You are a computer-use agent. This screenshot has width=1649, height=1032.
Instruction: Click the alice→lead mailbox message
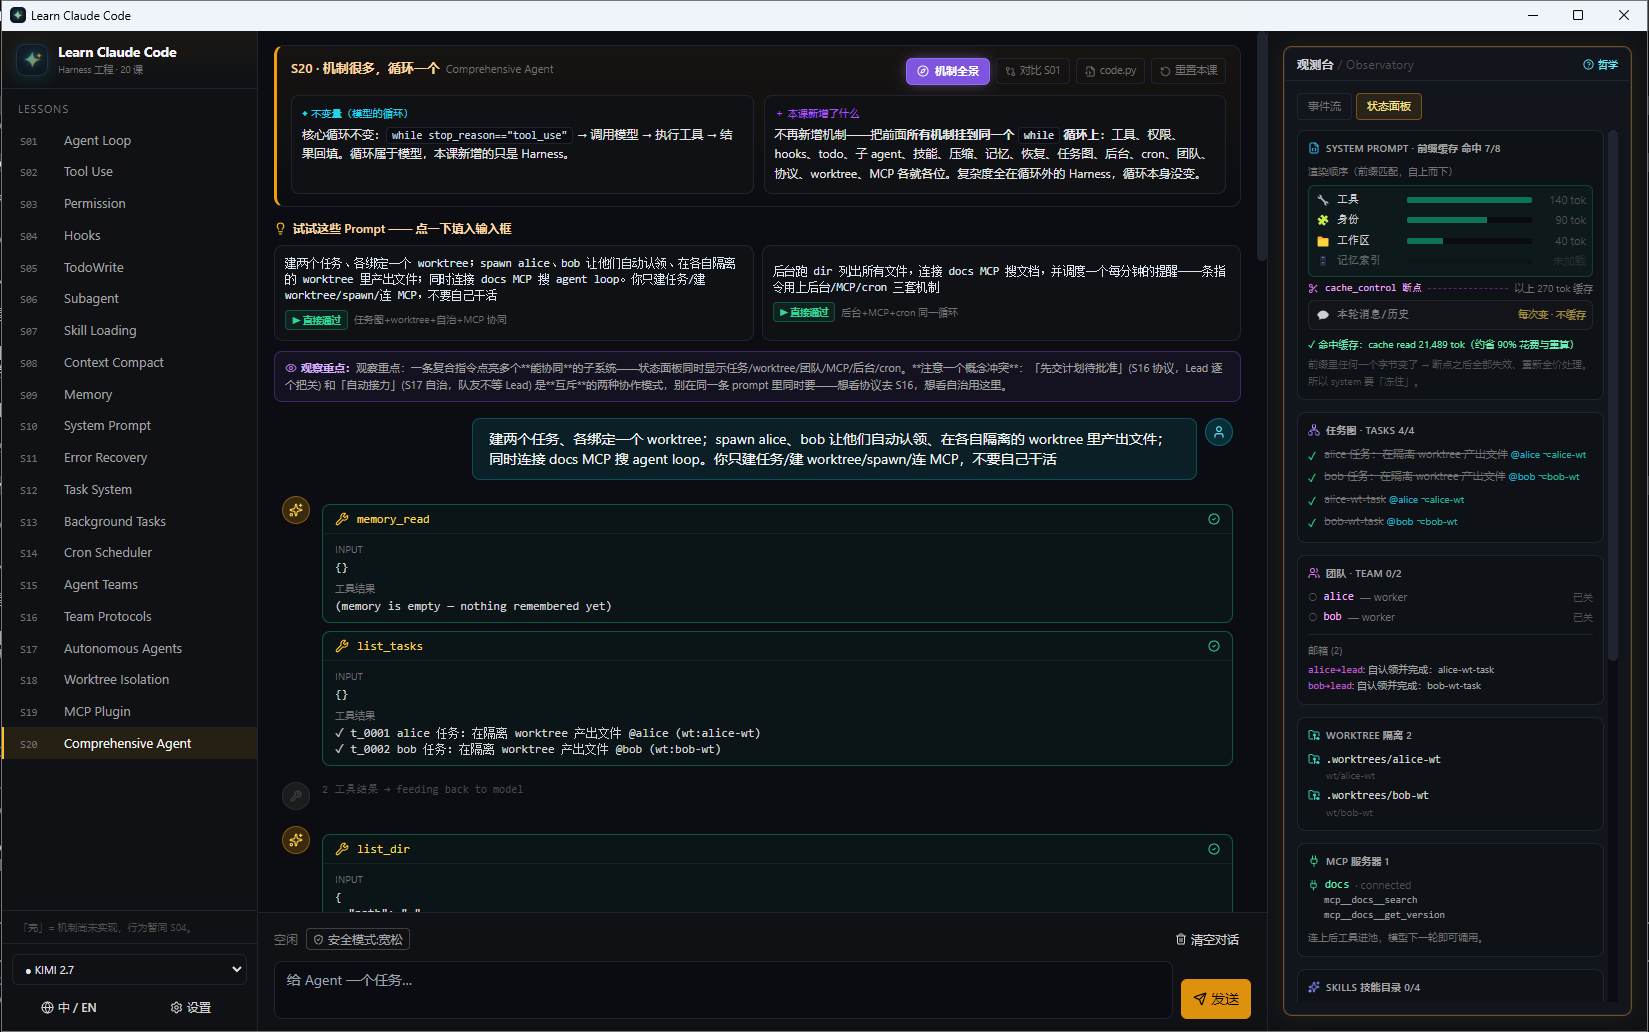[1401, 670]
